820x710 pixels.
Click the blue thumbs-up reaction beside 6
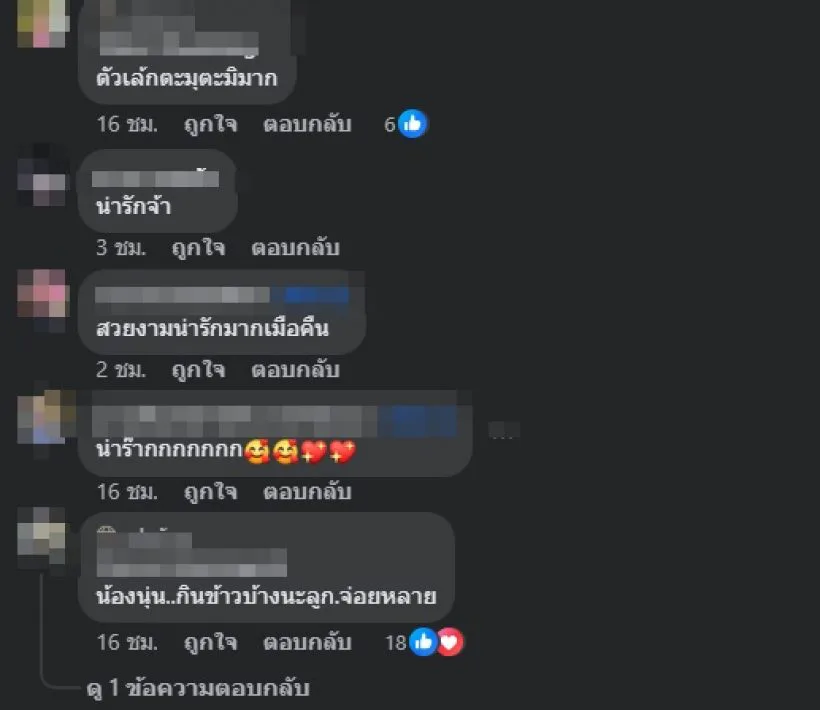[x=413, y=124]
